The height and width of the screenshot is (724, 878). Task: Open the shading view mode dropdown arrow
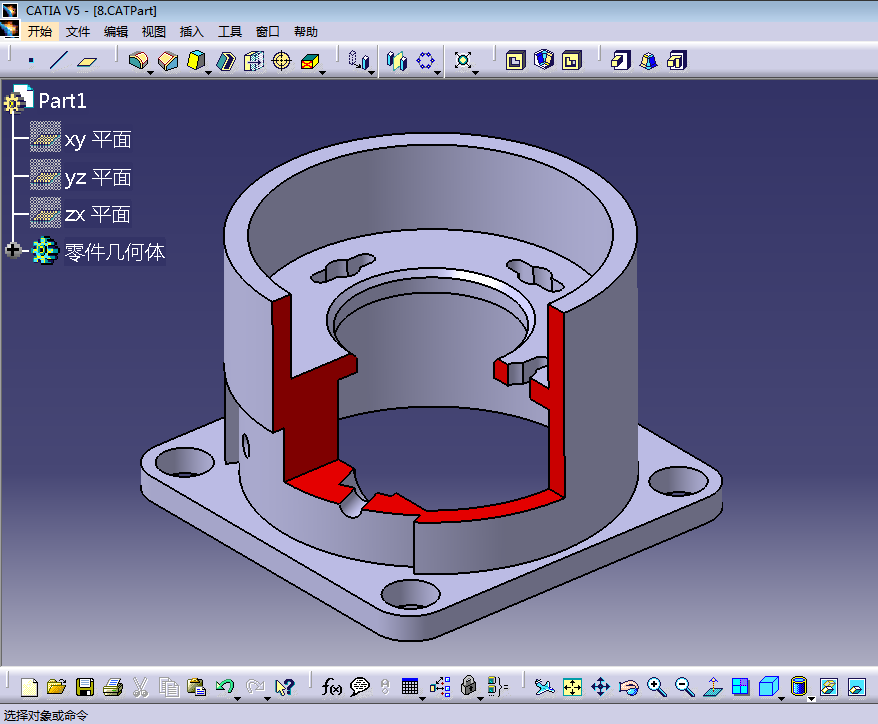tap(810, 696)
